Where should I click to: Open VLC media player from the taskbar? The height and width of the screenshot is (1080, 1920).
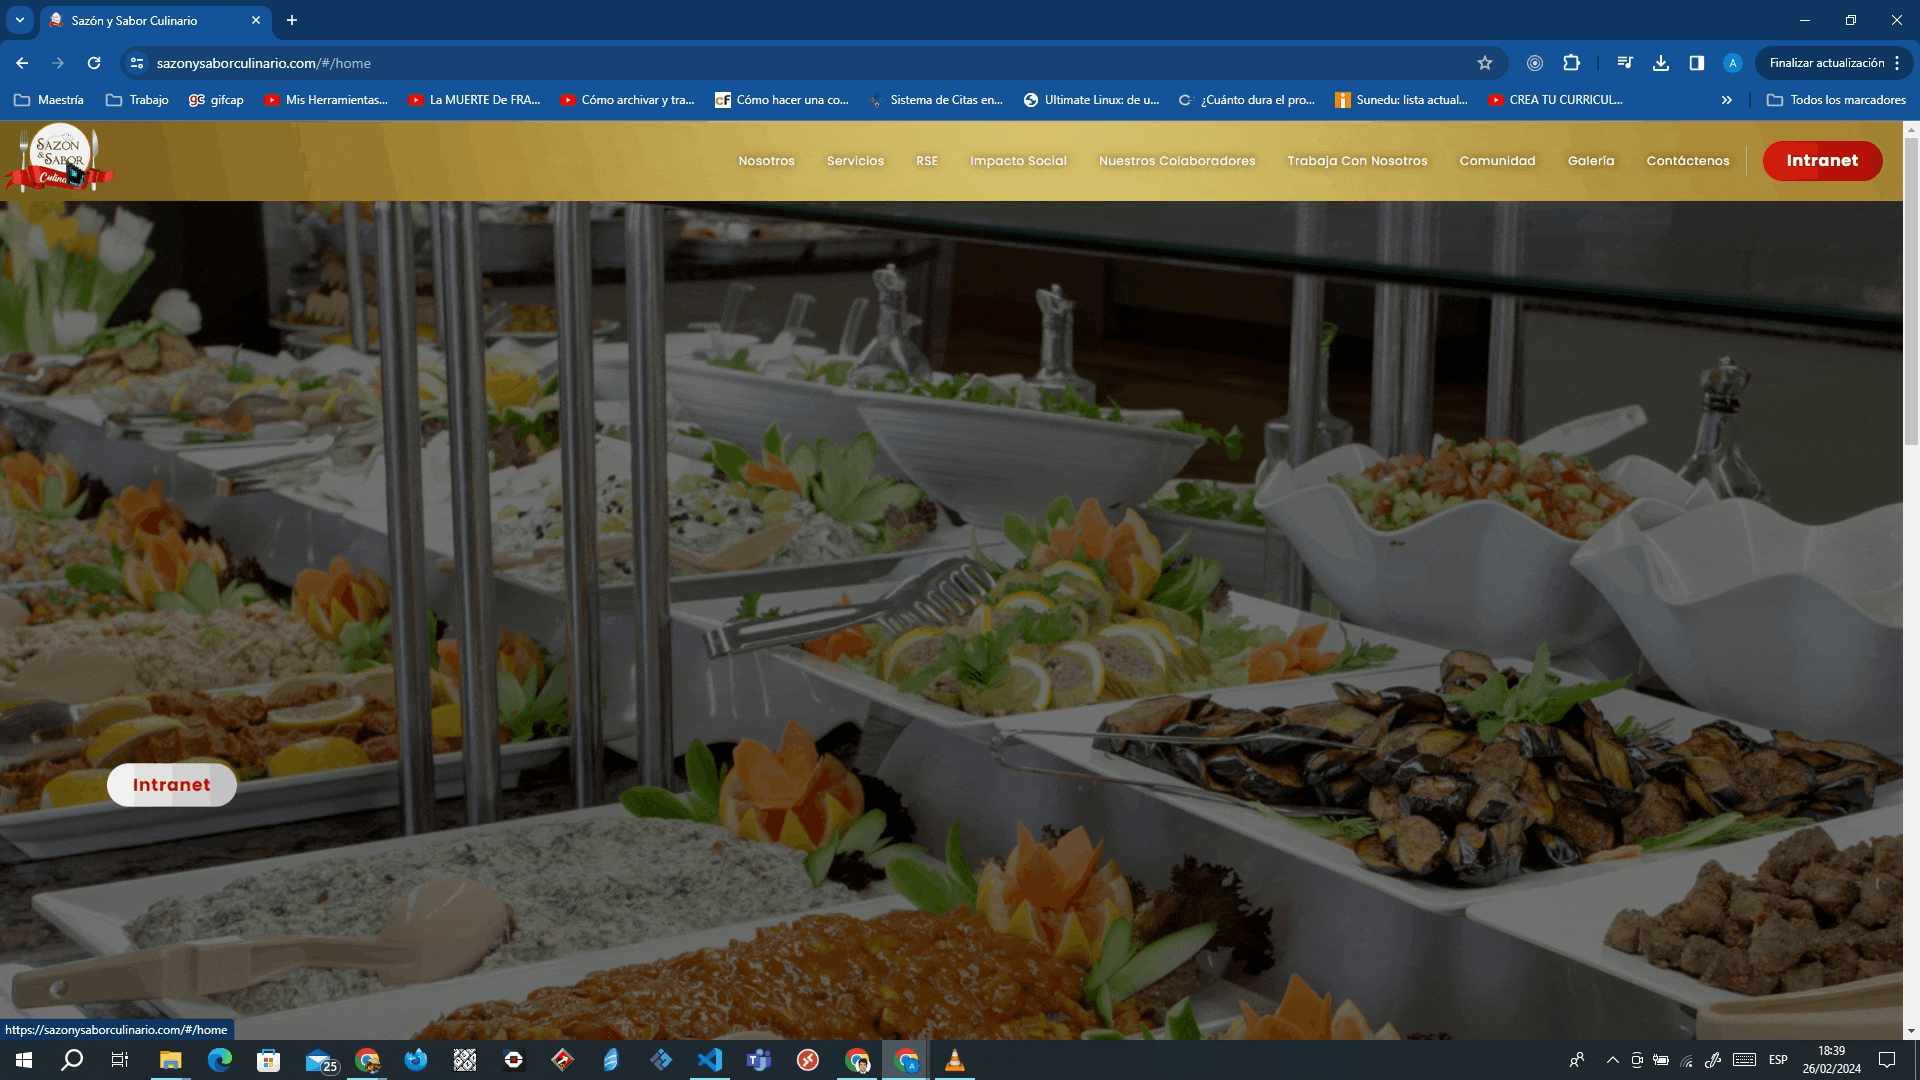tap(955, 1060)
